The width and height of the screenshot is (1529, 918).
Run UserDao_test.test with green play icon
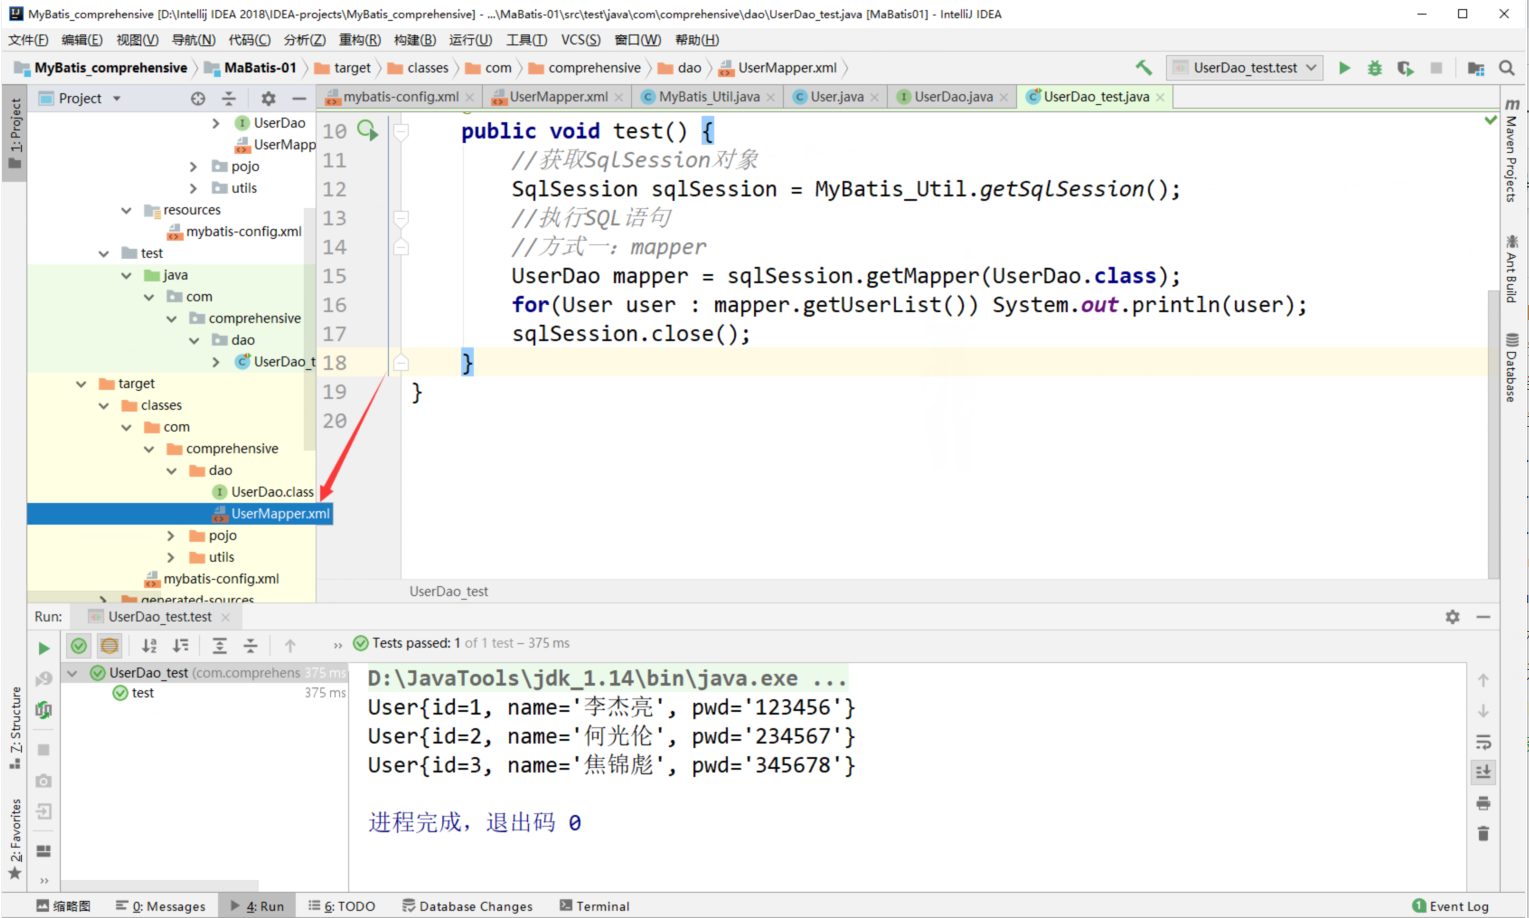[1344, 68]
